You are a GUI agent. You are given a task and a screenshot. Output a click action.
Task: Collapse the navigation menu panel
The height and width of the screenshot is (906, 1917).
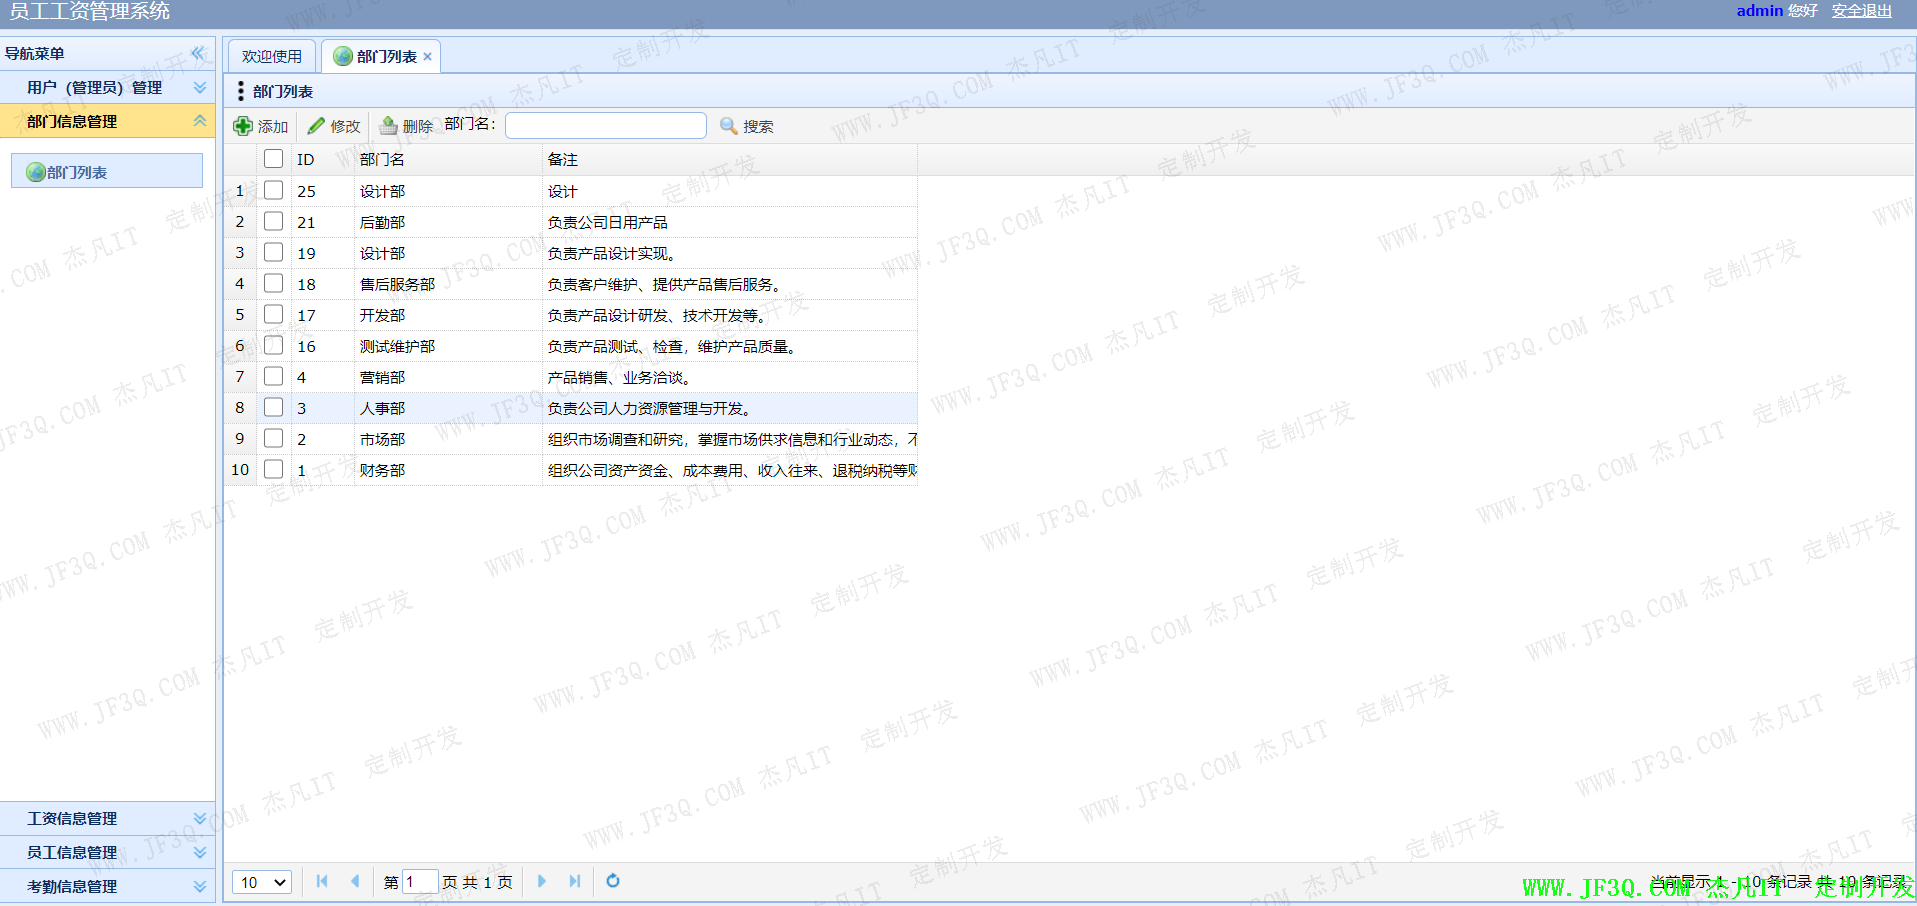[x=198, y=53]
